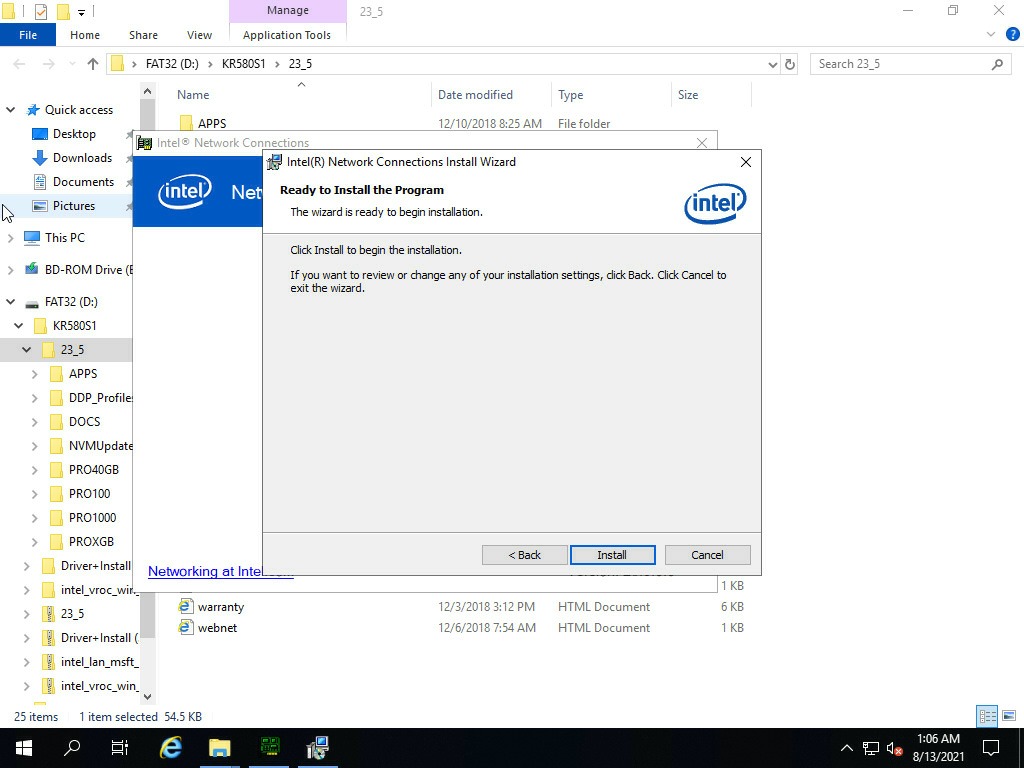Viewport: 1024px width, 768px height.
Task: Select the PRO1000 folder in tree
Action: (92, 518)
